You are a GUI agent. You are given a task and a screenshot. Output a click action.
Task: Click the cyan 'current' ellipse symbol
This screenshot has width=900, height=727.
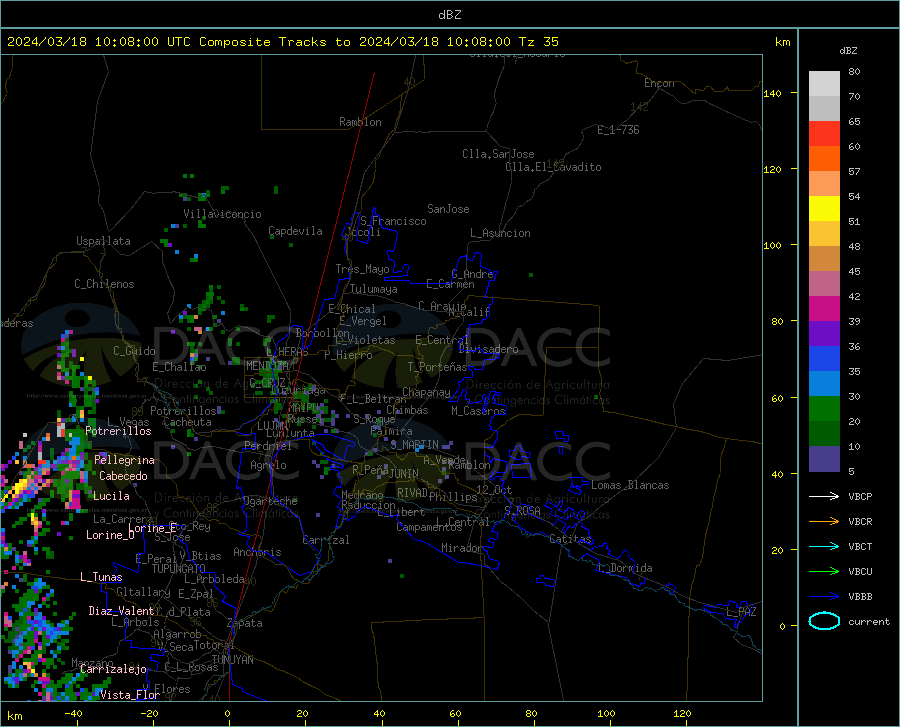coord(824,621)
